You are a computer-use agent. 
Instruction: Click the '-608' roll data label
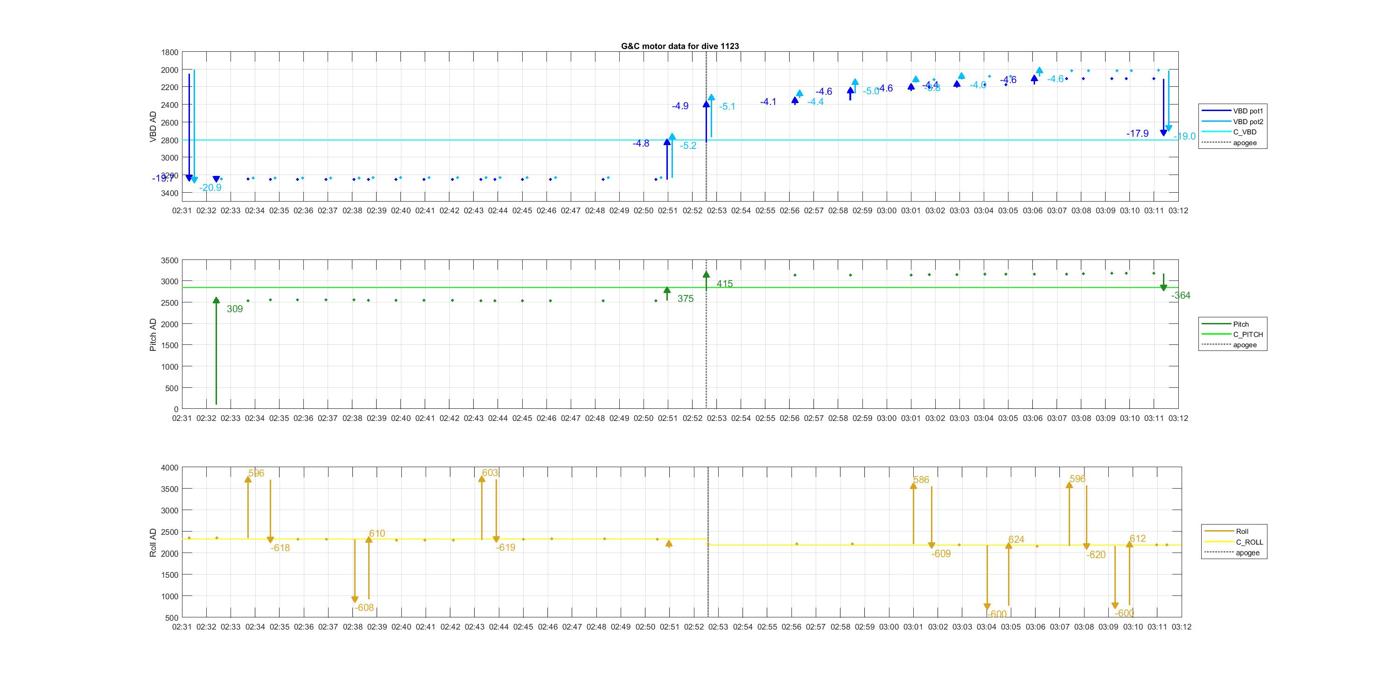pos(364,608)
